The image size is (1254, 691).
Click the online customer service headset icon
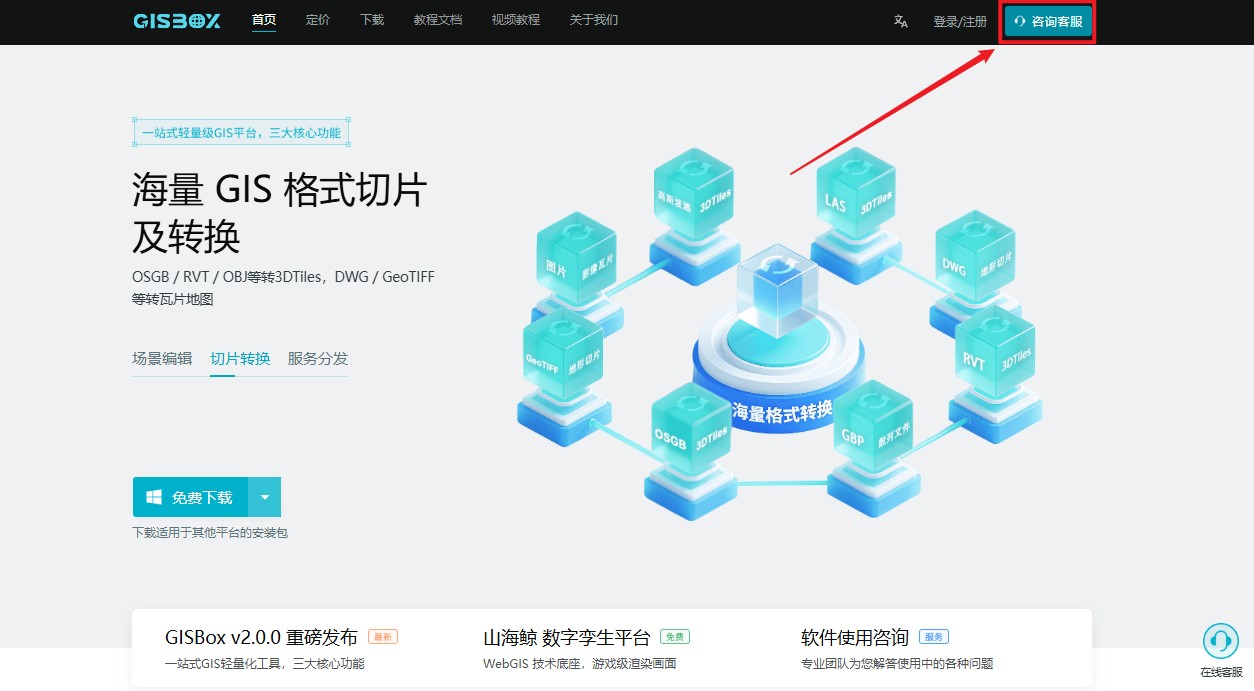pyautogui.click(x=1220, y=641)
